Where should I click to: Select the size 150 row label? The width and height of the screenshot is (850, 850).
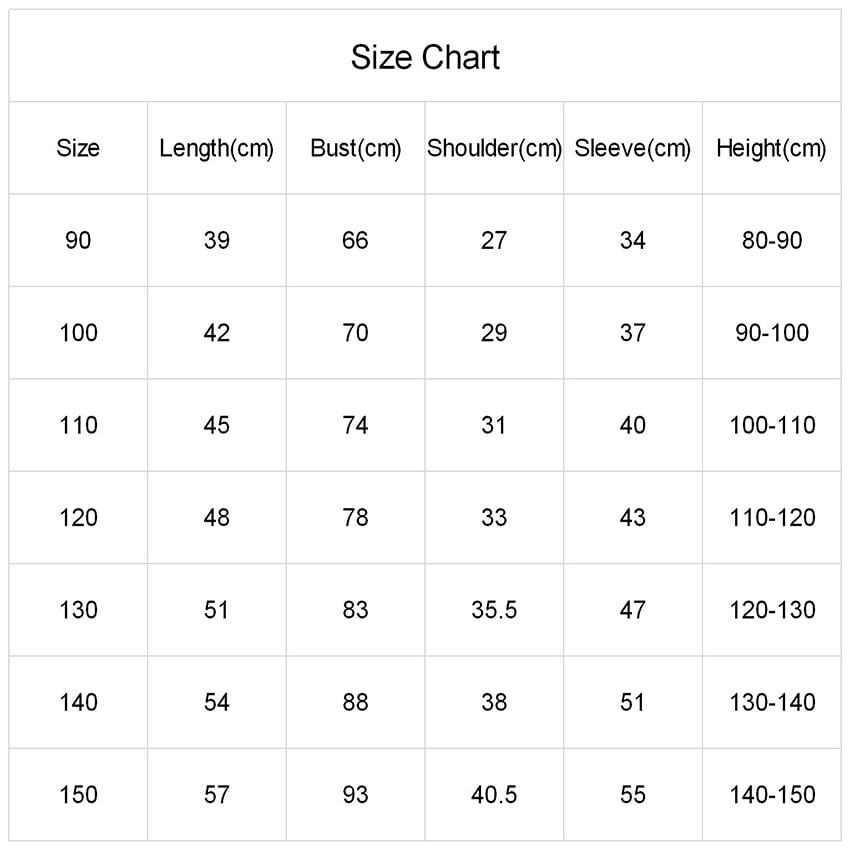pyautogui.click(x=78, y=795)
